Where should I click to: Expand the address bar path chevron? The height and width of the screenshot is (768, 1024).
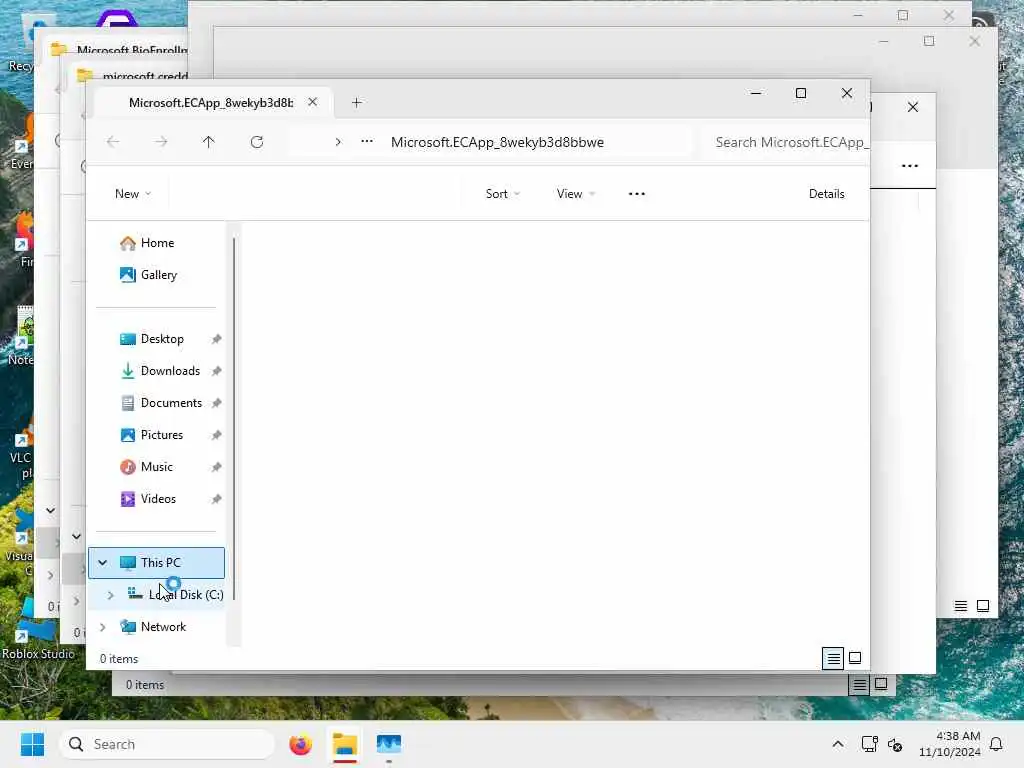tap(338, 142)
